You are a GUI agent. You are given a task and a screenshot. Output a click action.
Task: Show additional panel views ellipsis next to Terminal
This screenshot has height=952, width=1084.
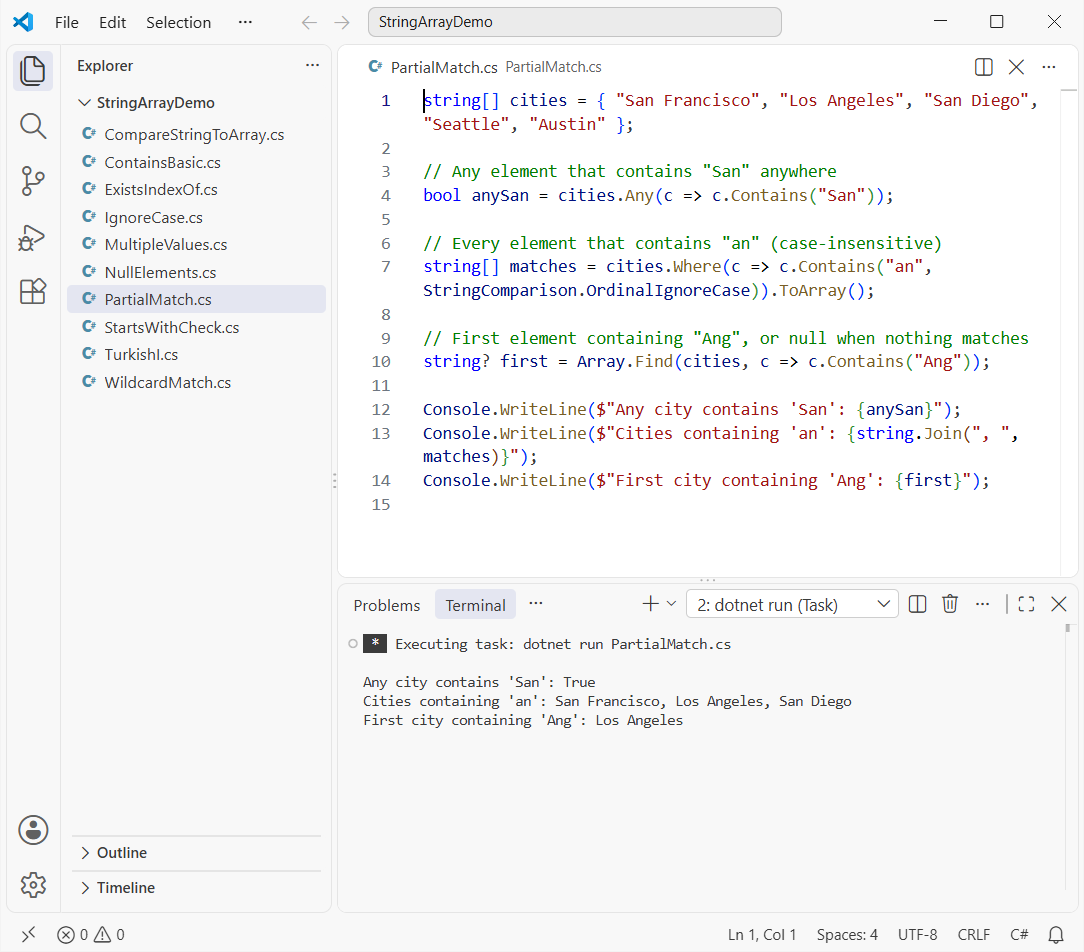536,604
